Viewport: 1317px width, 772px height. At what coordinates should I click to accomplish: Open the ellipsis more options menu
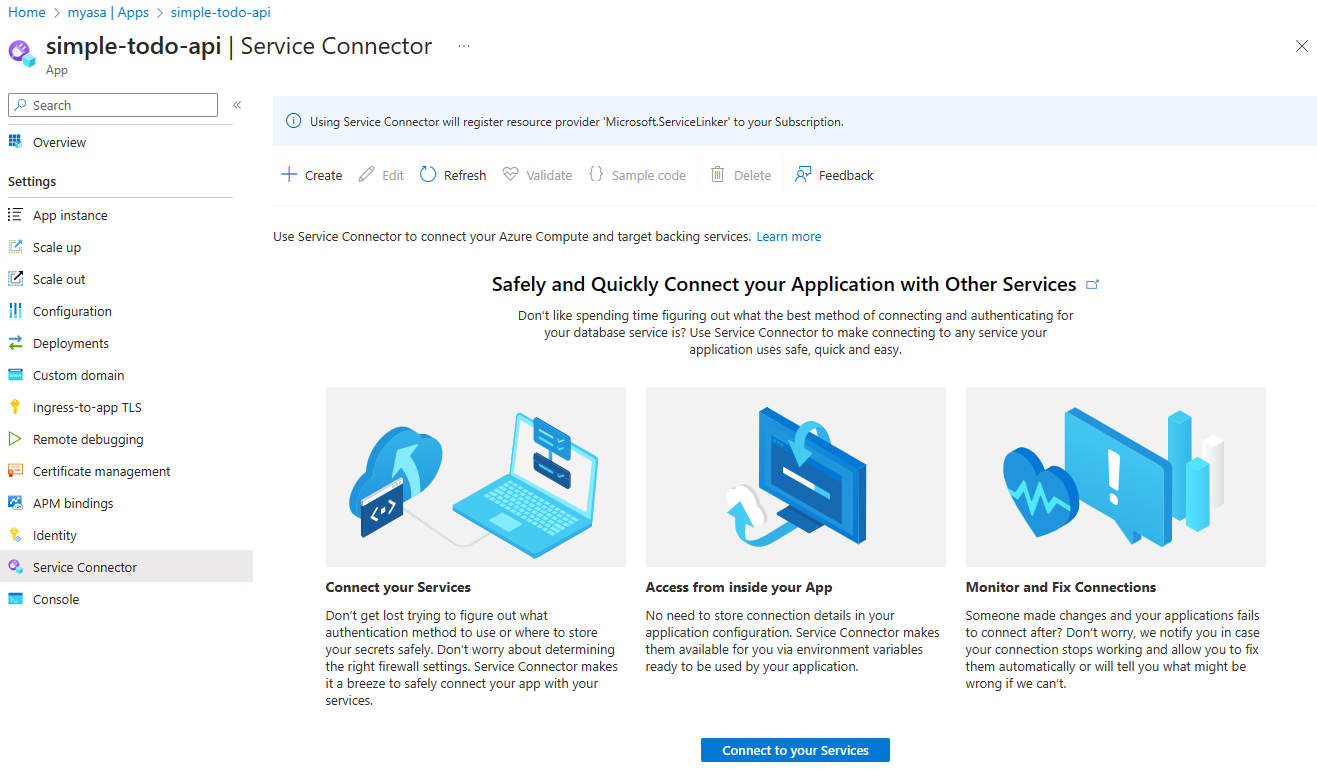[x=464, y=46]
